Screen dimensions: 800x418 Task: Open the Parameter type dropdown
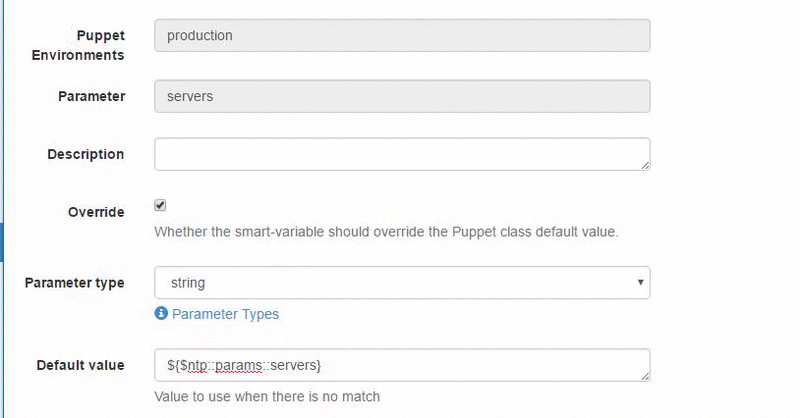tap(402, 283)
